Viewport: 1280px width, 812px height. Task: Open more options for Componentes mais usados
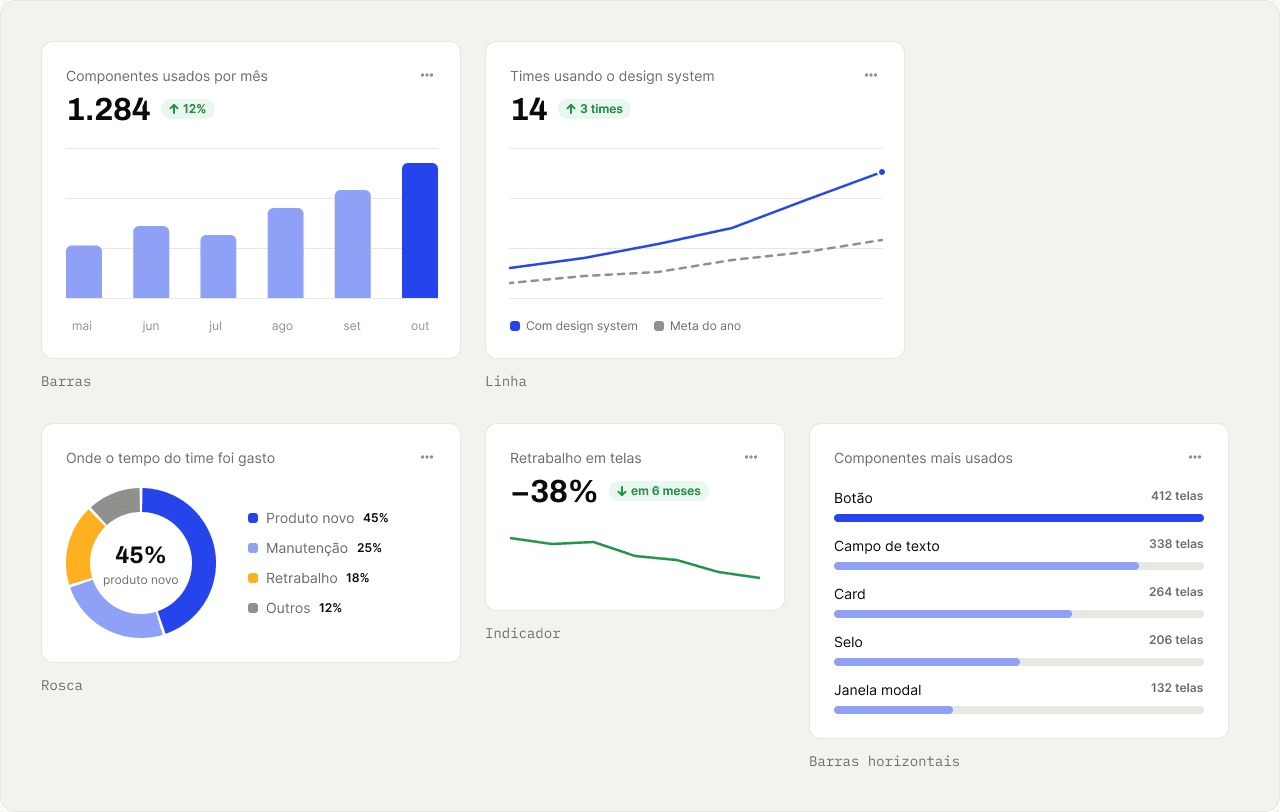(1195, 457)
